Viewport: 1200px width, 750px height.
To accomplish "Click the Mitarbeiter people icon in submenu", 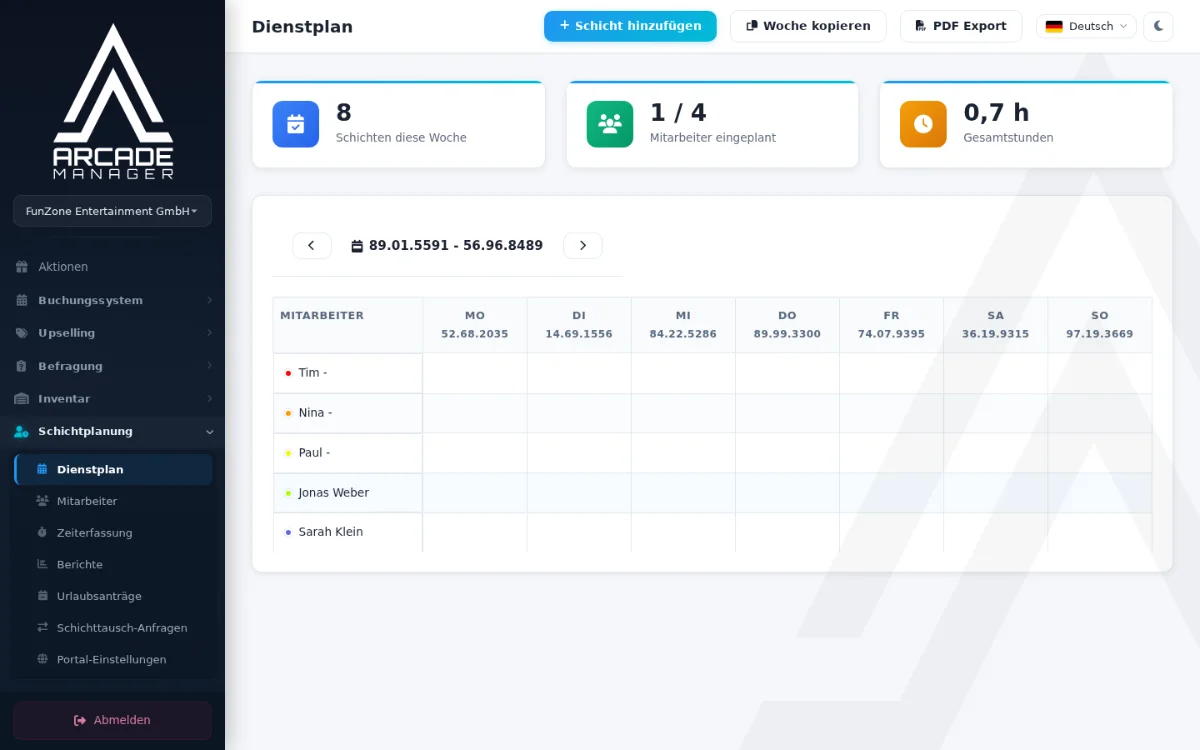I will click(42, 501).
